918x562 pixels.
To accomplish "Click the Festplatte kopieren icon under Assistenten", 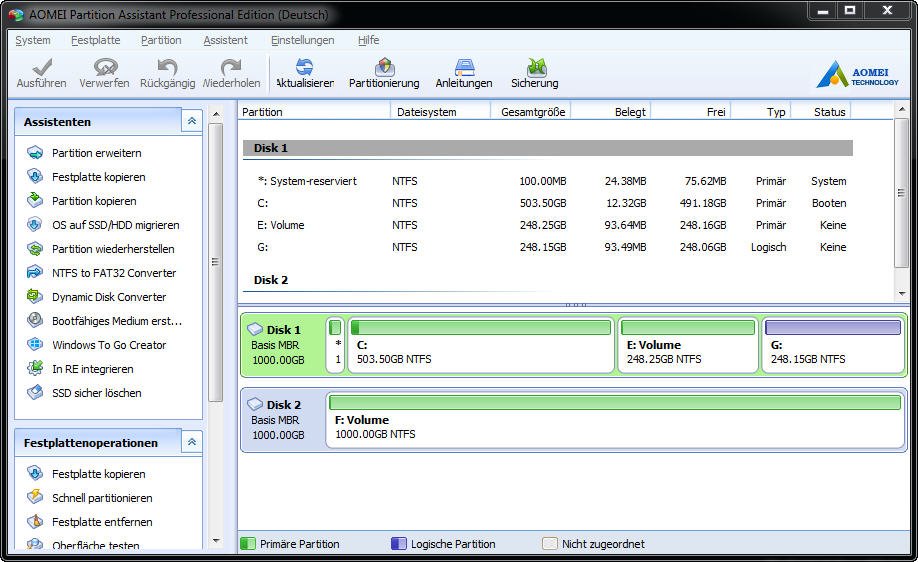I will coord(35,177).
